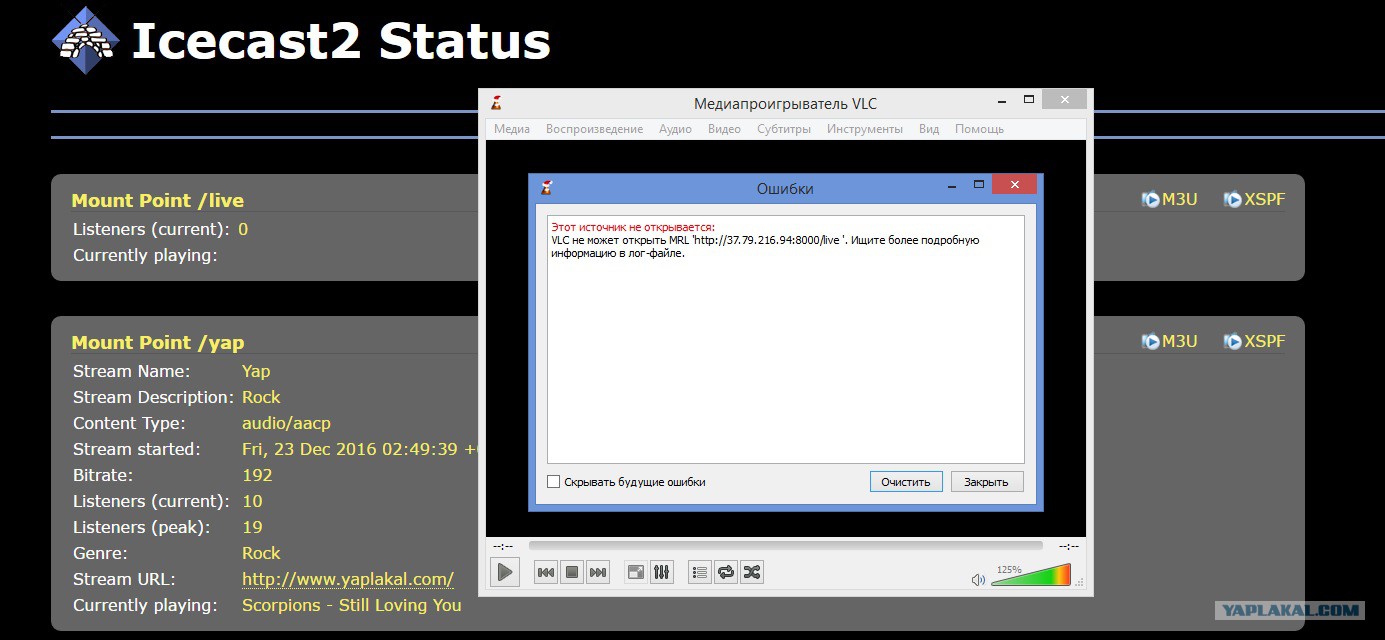Expand the Инструменты menu

pos(865,129)
